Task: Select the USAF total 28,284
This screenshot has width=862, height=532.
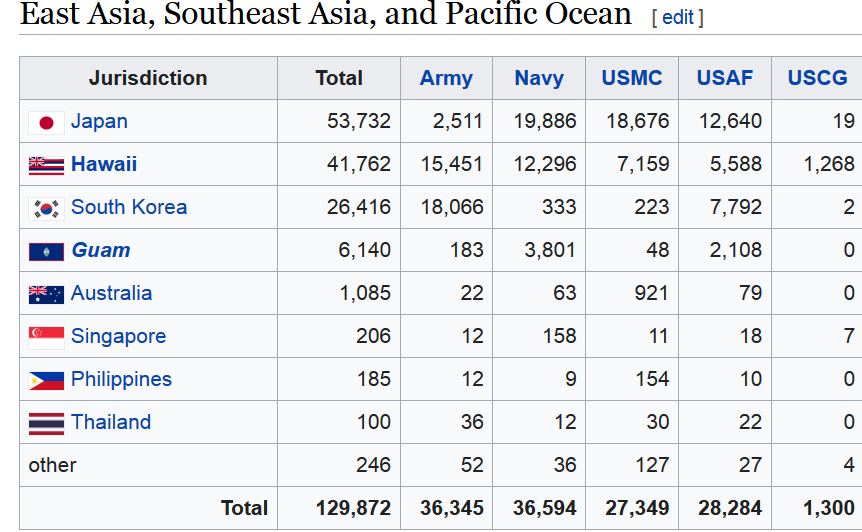Action: click(730, 508)
